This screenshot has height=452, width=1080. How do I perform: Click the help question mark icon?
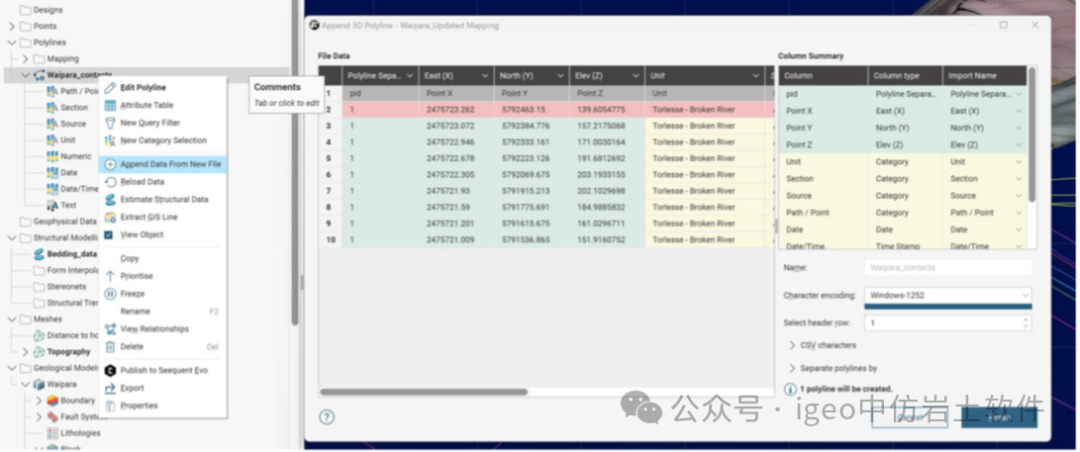click(x=327, y=417)
